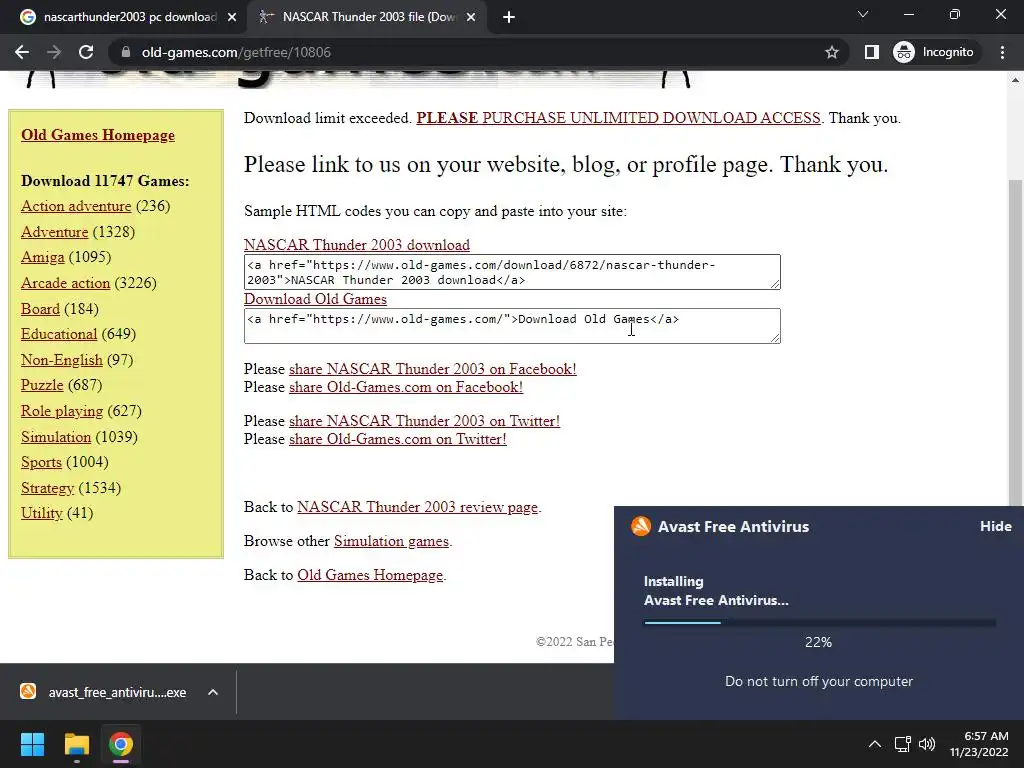Open Arcade action category
This screenshot has height=768, width=1024.
point(65,283)
